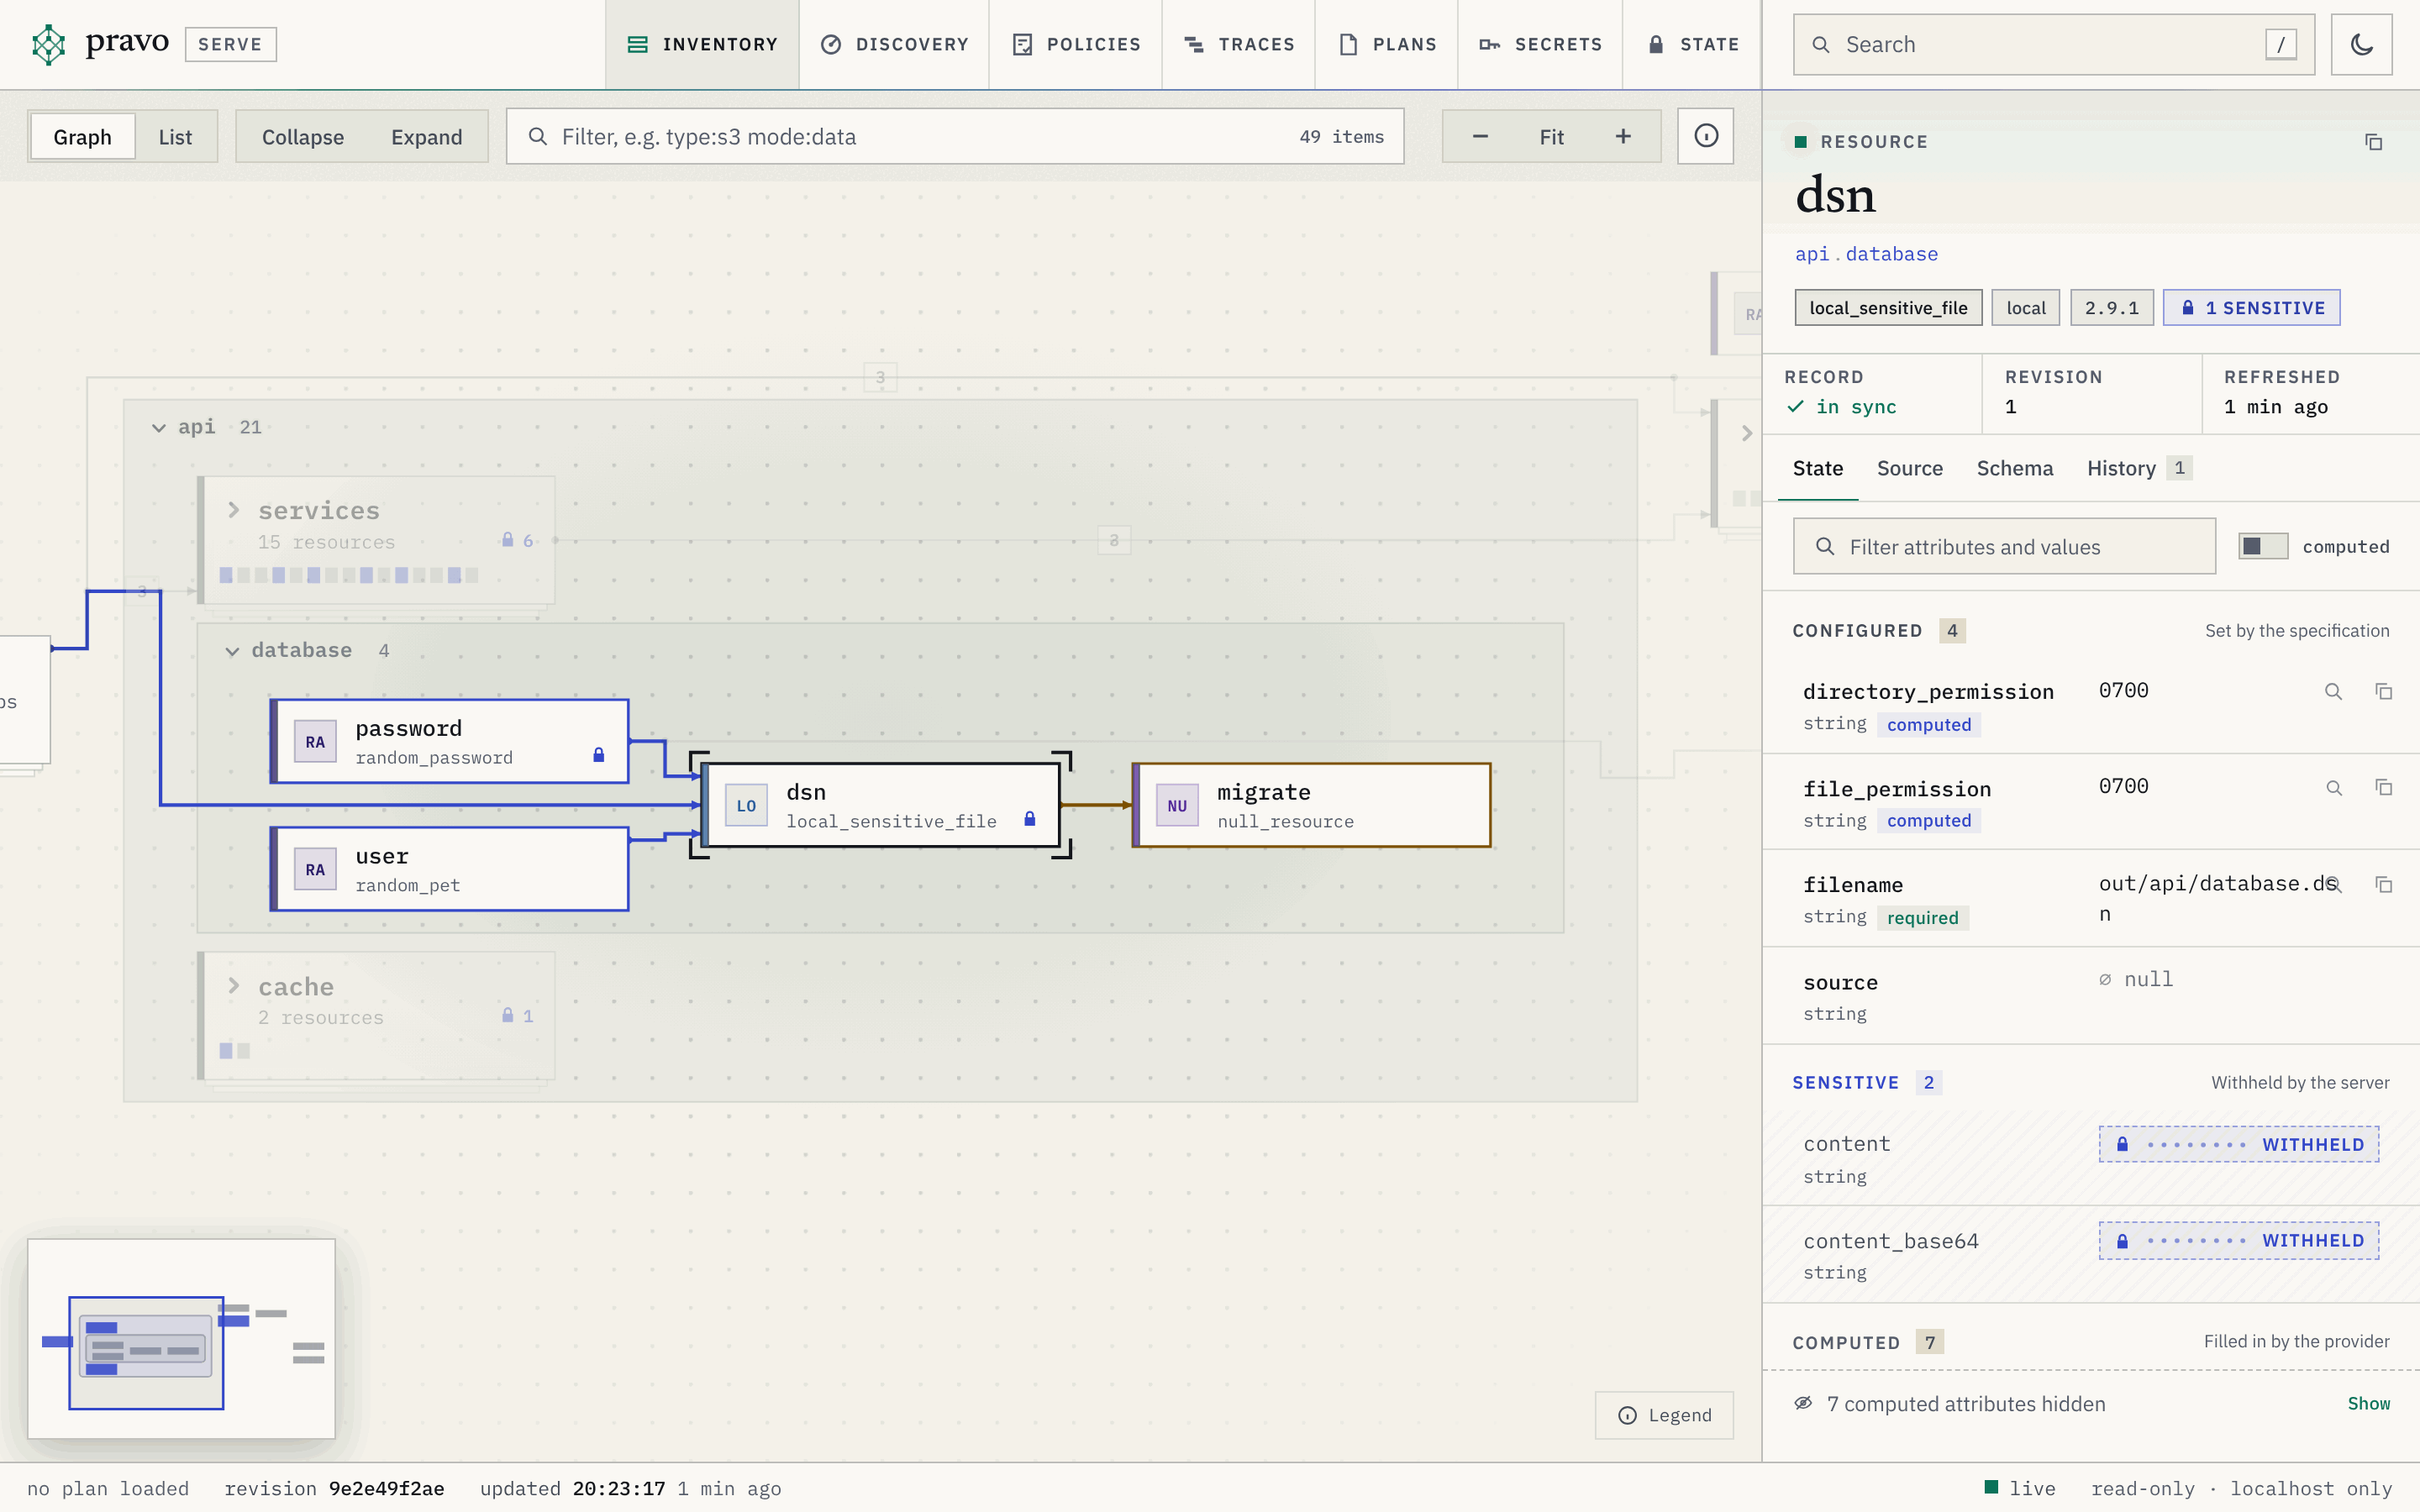Viewport: 2420px width, 1512px height.
Task: Click the NU badge on migrate node
Action: (1177, 806)
